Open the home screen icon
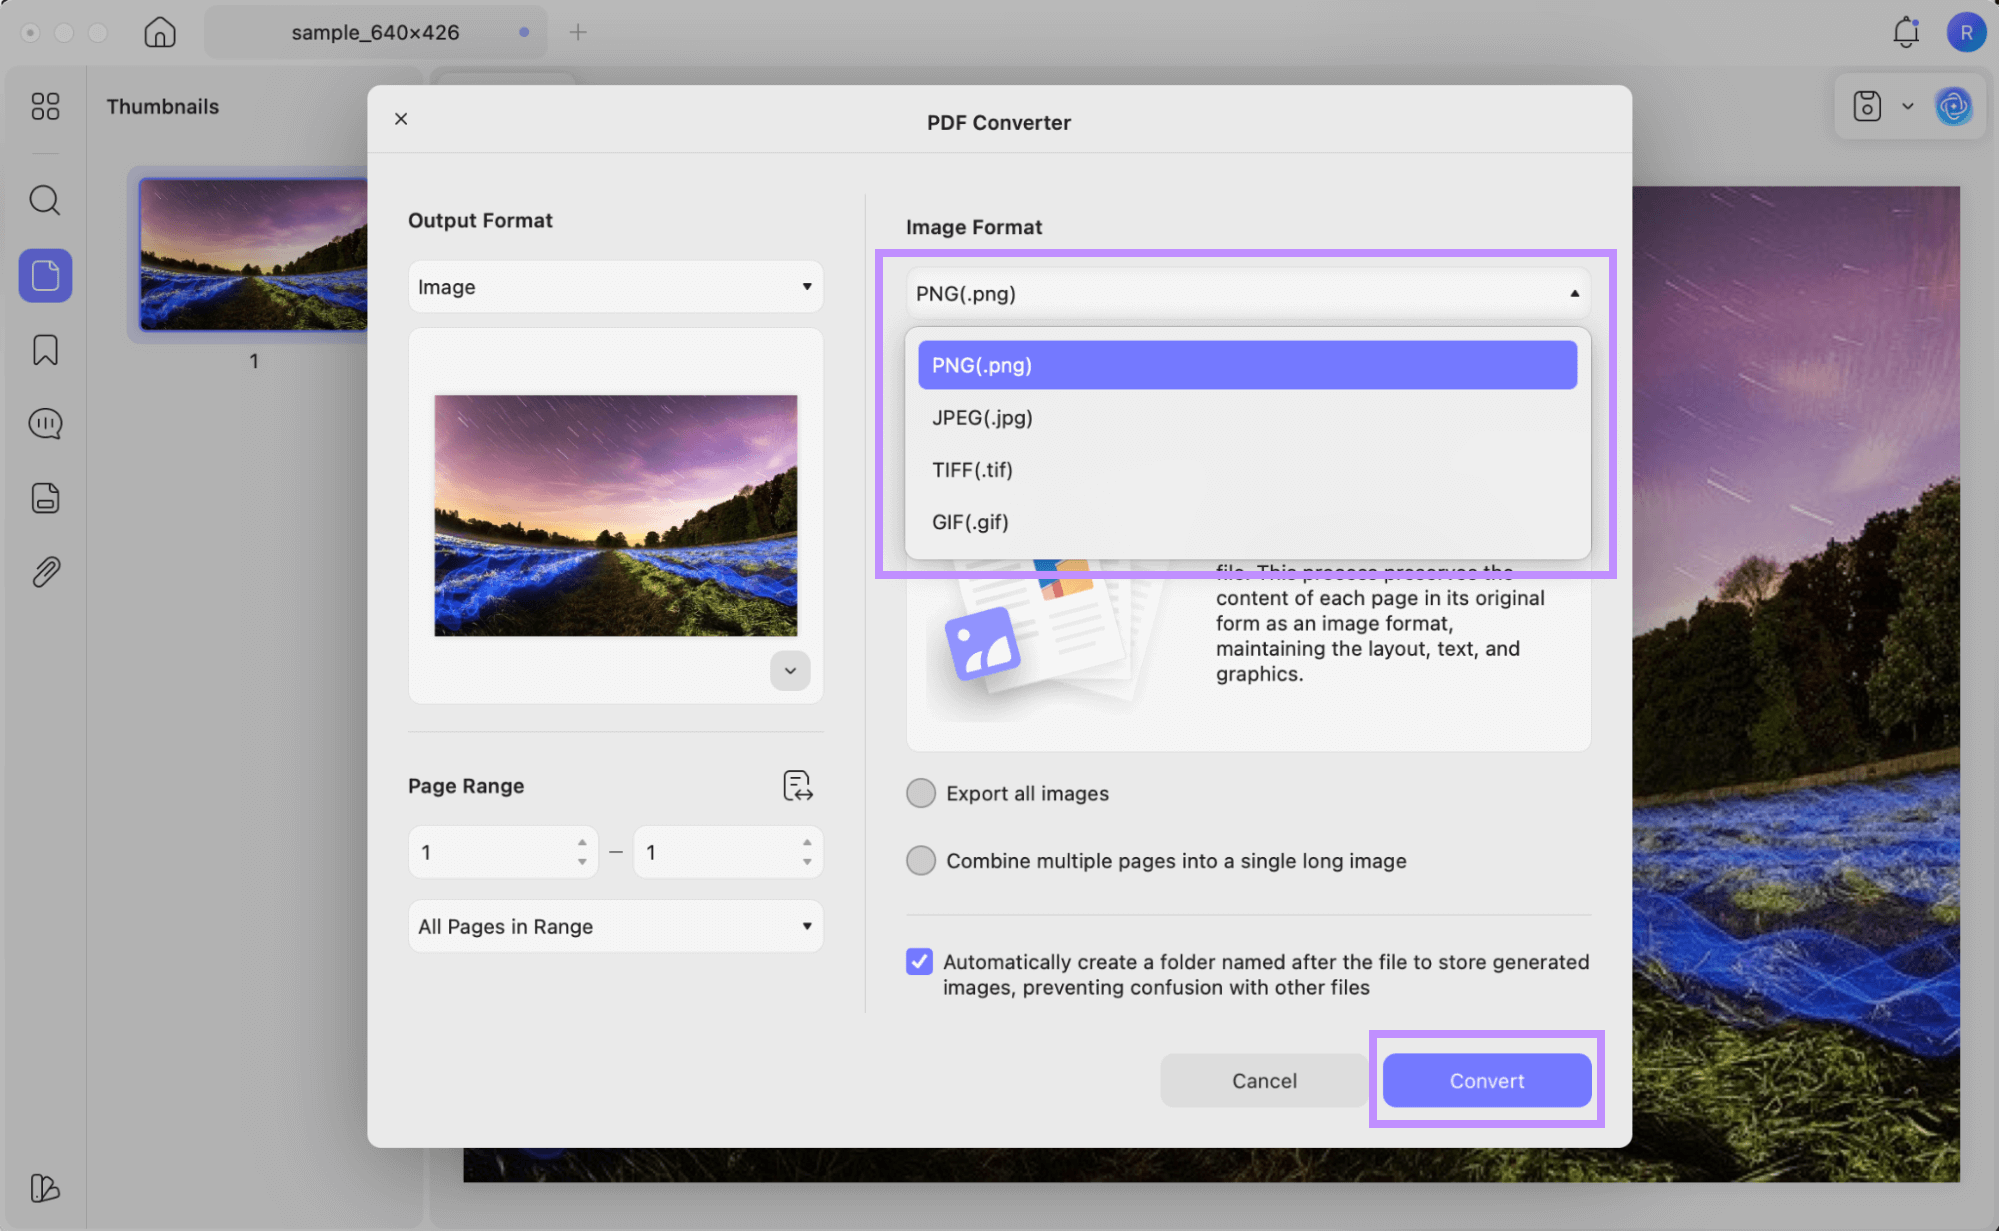1999x1231 pixels. tap(160, 32)
